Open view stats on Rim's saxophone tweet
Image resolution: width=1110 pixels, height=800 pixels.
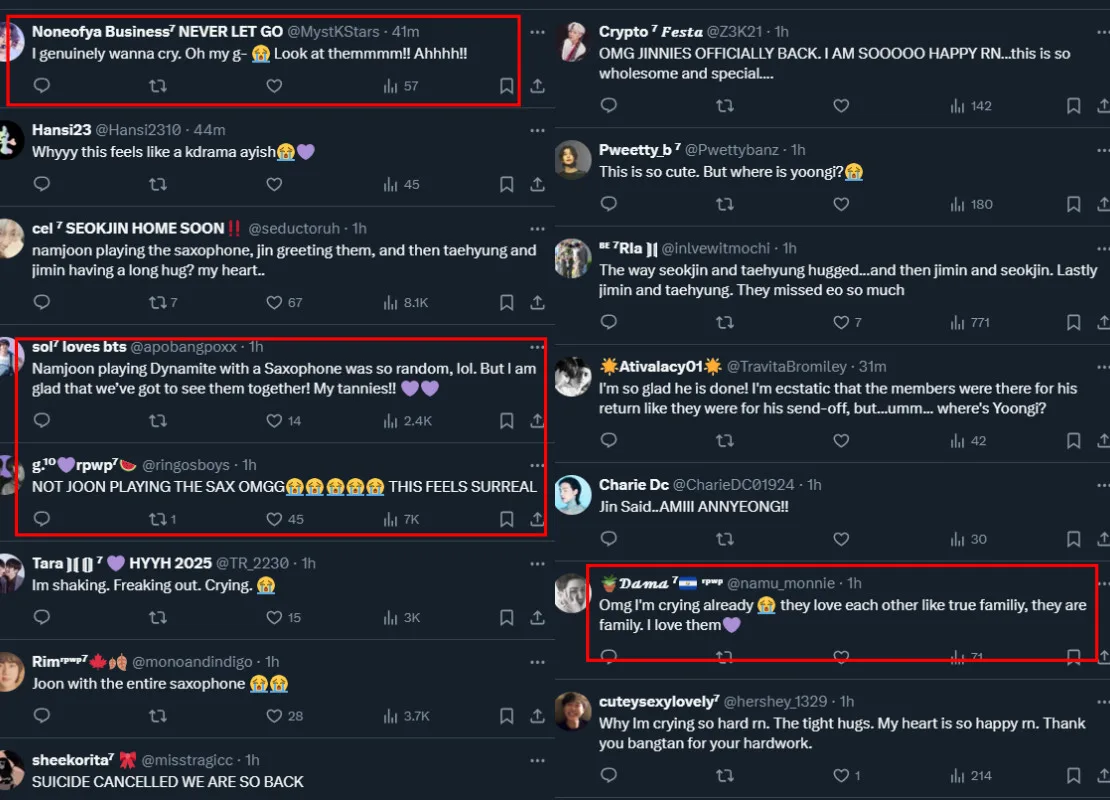pos(407,716)
